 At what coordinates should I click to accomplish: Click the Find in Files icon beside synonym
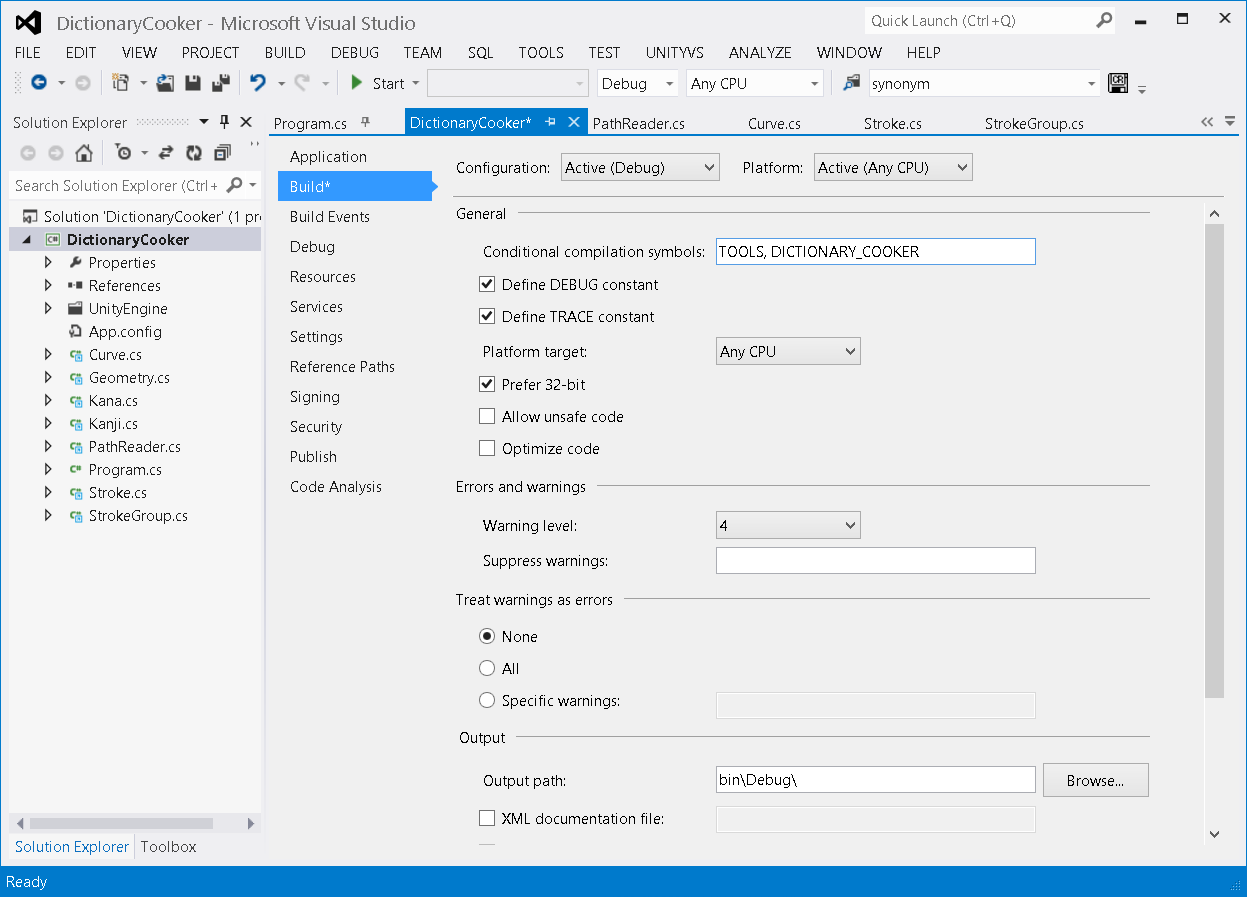pyautogui.click(x=852, y=83)
